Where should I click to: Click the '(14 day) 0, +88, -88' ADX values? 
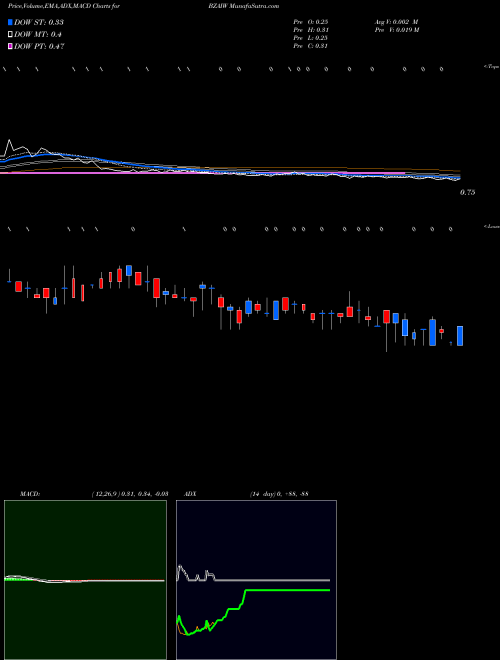[x=279, y=493]
